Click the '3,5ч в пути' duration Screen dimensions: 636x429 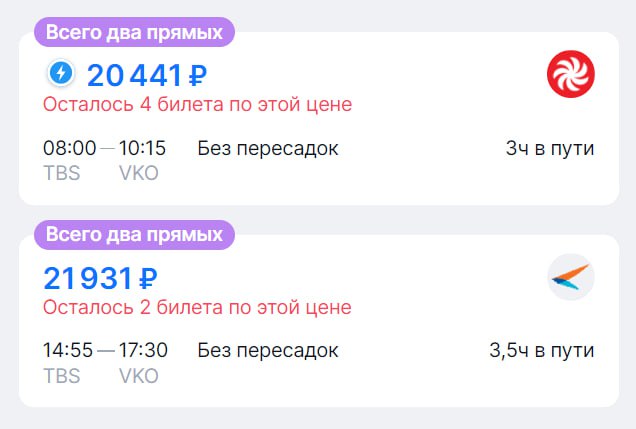[542, 351]
